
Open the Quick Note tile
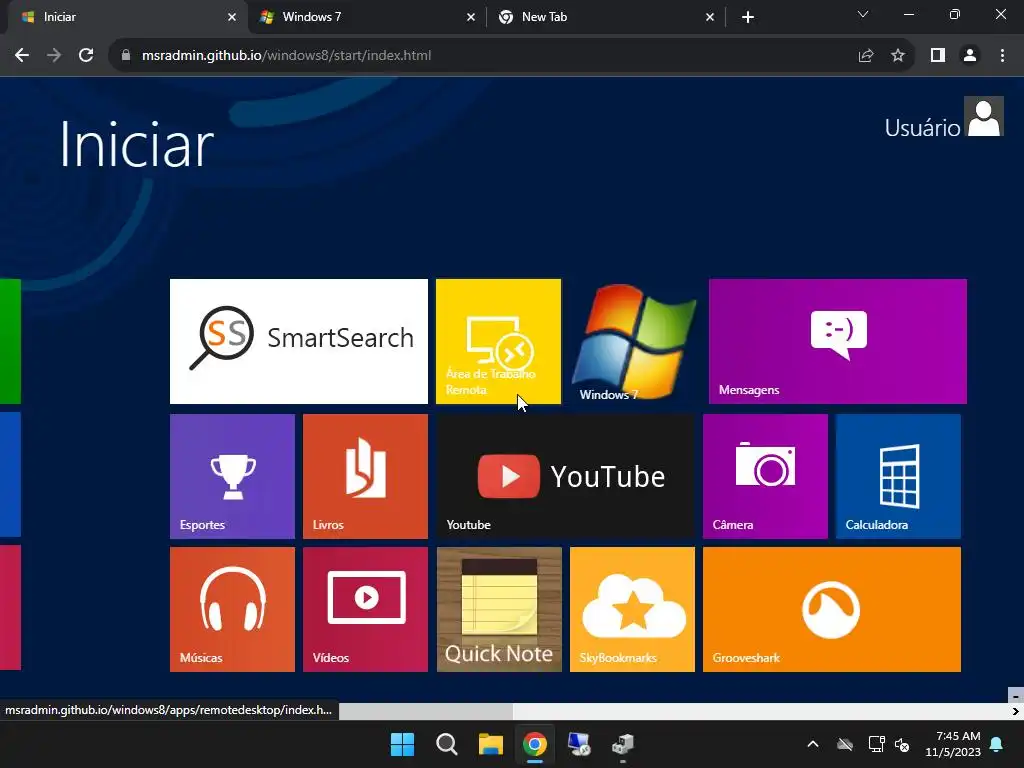tap(499, 609)
